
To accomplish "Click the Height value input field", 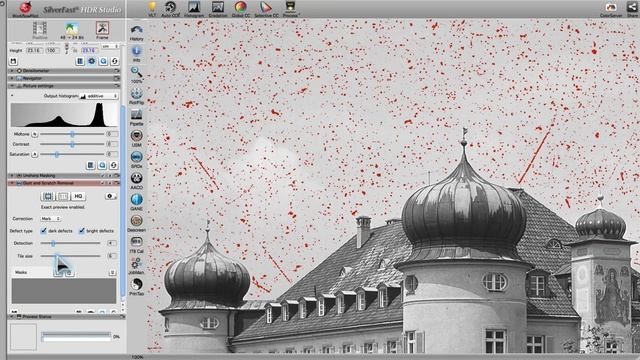I will pyautogui.click(x=34, y=51).
